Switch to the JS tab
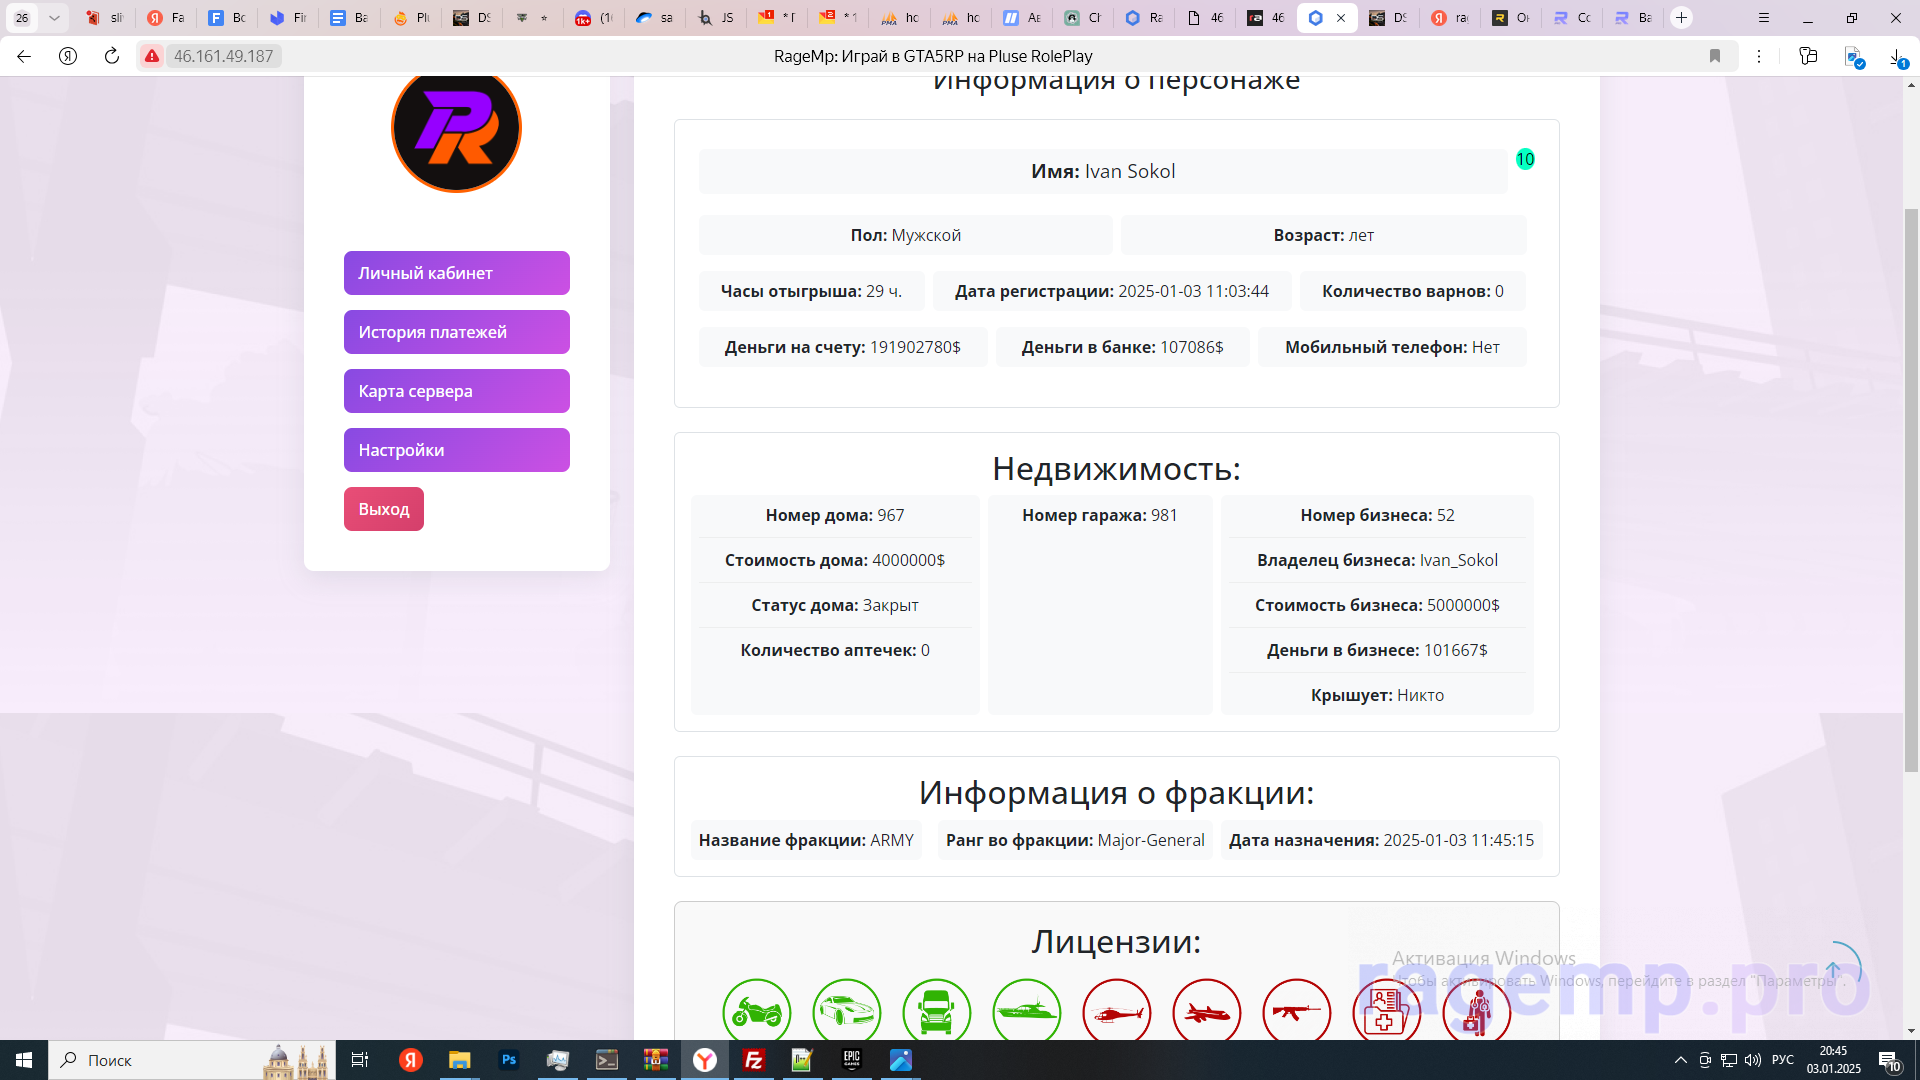Viewport: 1920px width, 1080px height. (717, 18)
